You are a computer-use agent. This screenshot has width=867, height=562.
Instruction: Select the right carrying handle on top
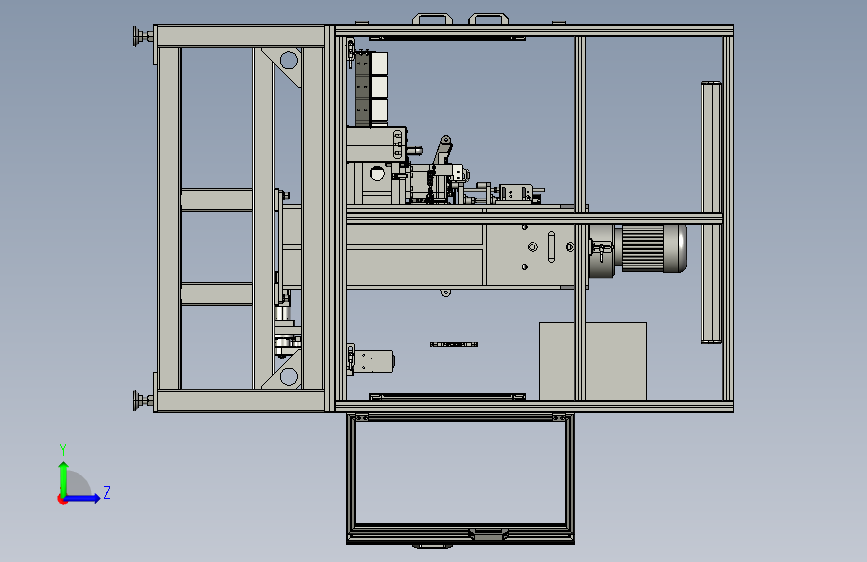pyautogui.click(x=489, y=19)
